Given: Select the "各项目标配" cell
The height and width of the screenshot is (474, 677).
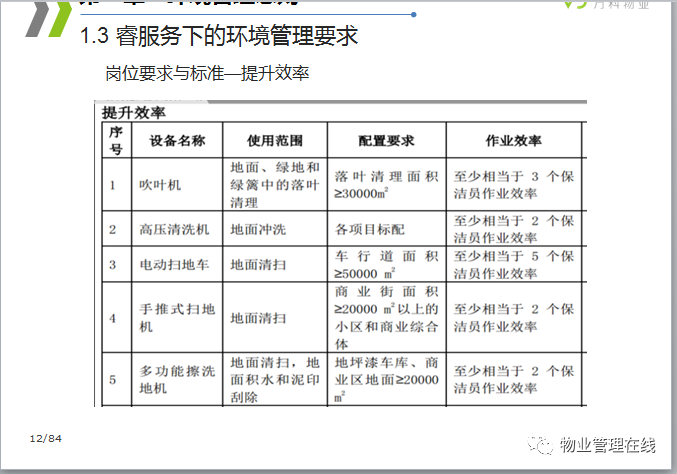Looking at the screenshot, I should (x=386, y=229).
